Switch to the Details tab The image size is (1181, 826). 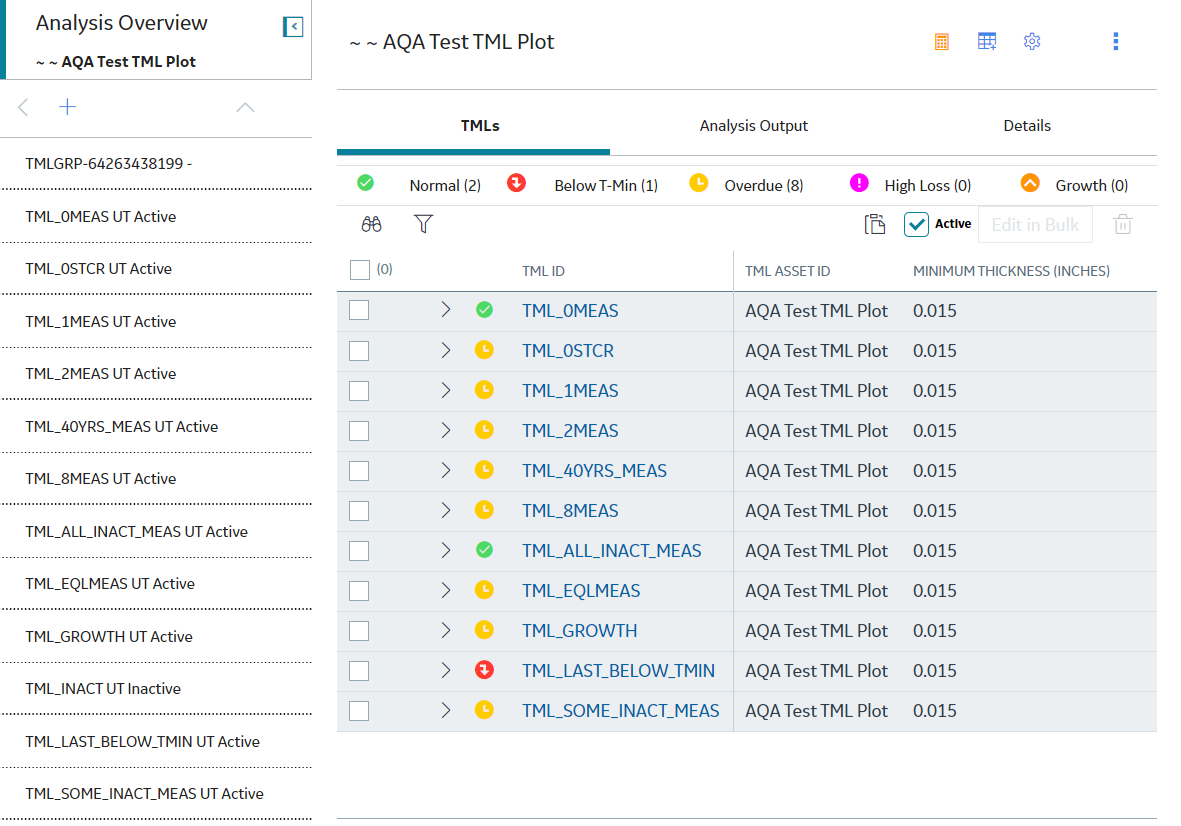click(x=1027, y=126)
